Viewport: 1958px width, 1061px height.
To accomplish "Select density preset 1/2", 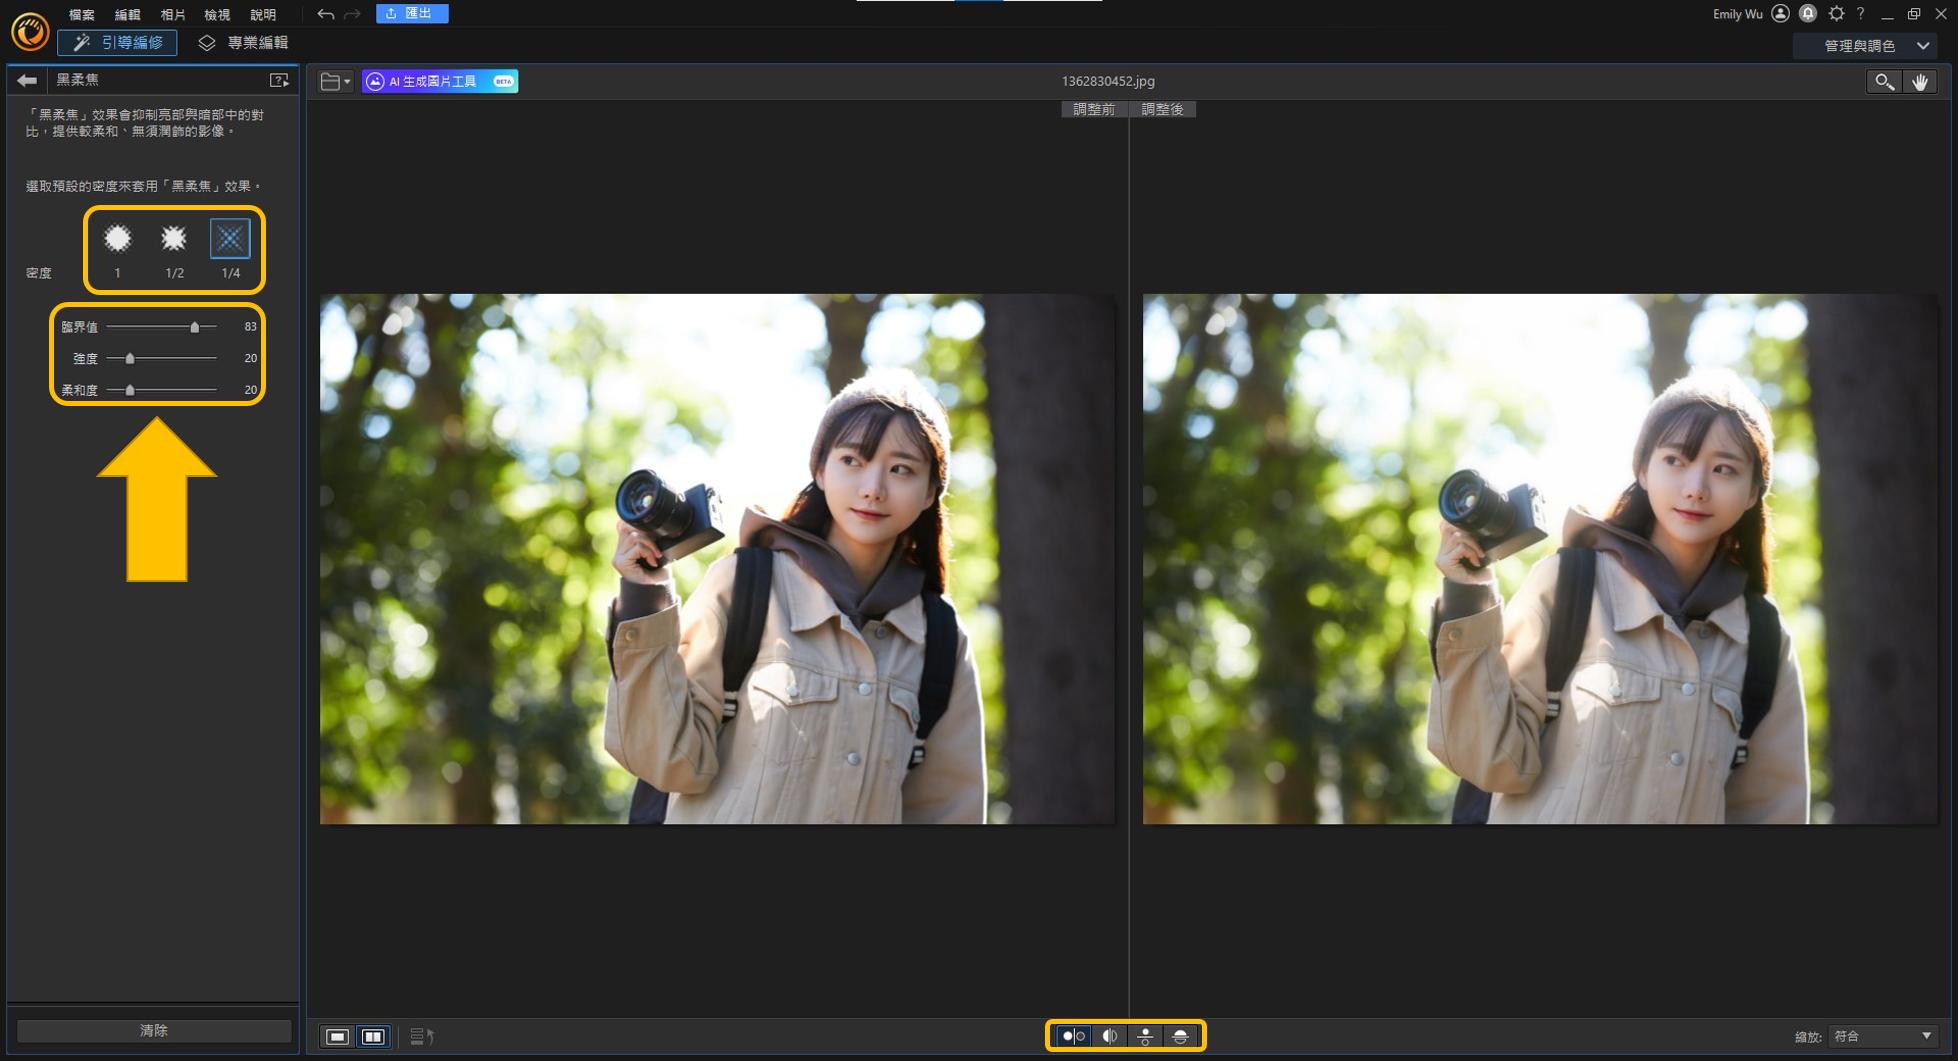I will 174,239.
